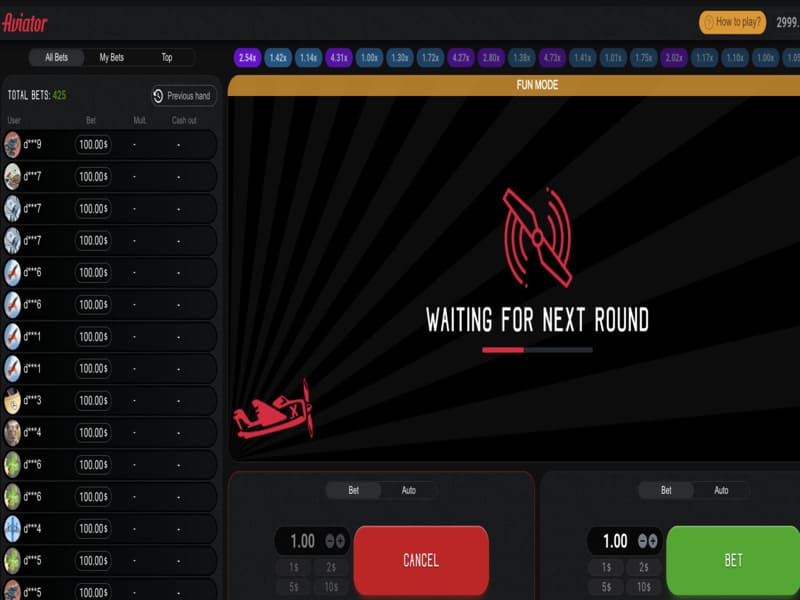The image size is (800, 600).
Task: Open the 4.27x round result
Action: coord(461,58)
